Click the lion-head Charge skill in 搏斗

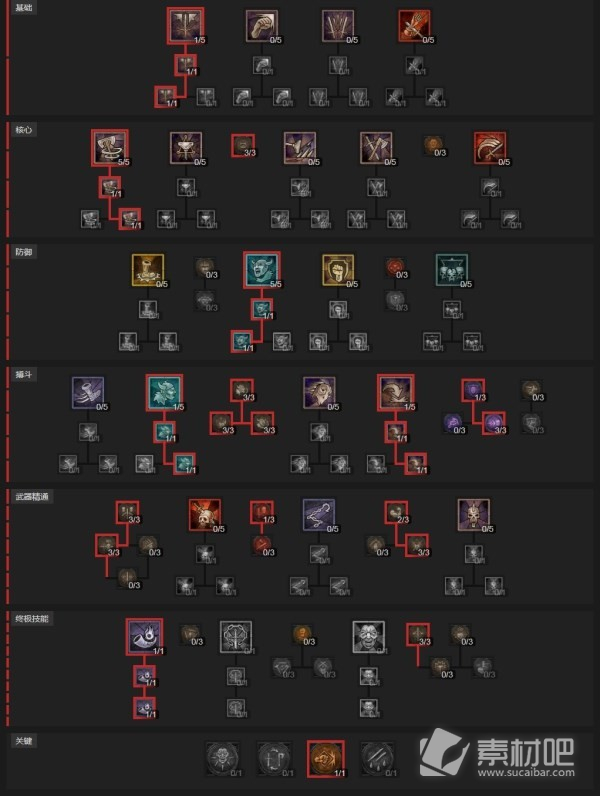[x=319, y=392]
